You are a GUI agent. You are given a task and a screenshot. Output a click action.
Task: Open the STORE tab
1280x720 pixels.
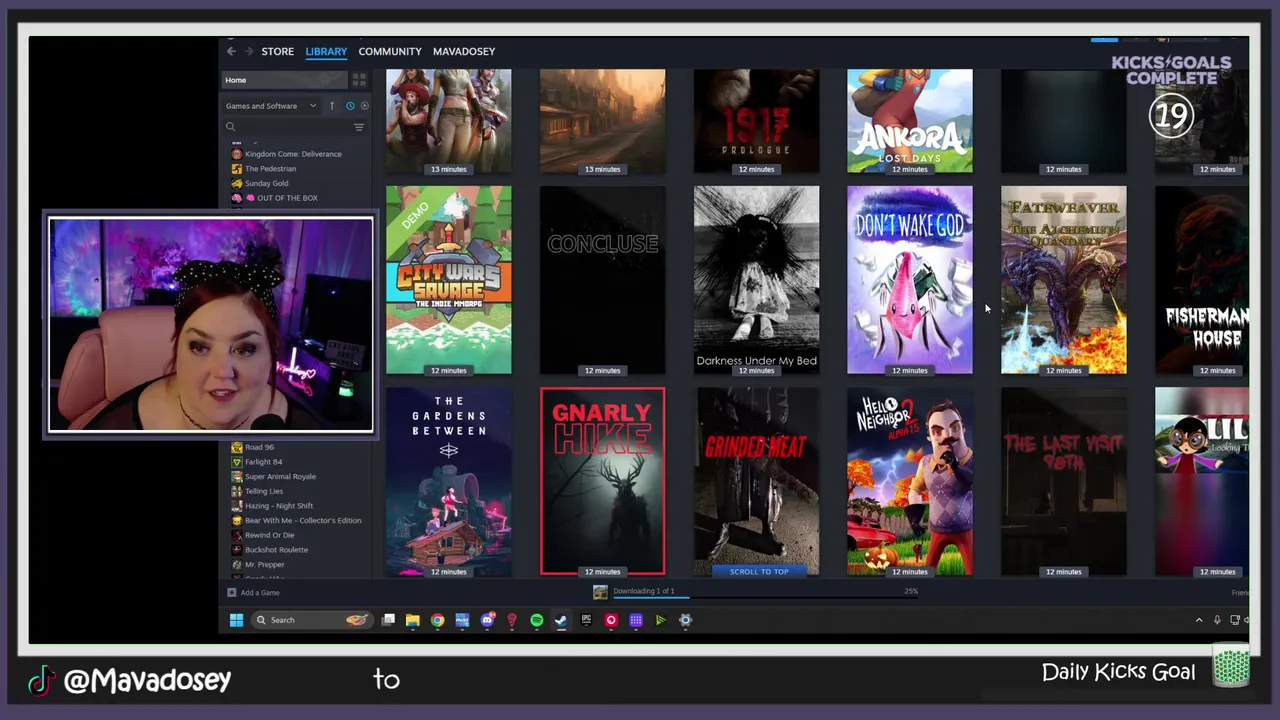click(x=278, y=51)
